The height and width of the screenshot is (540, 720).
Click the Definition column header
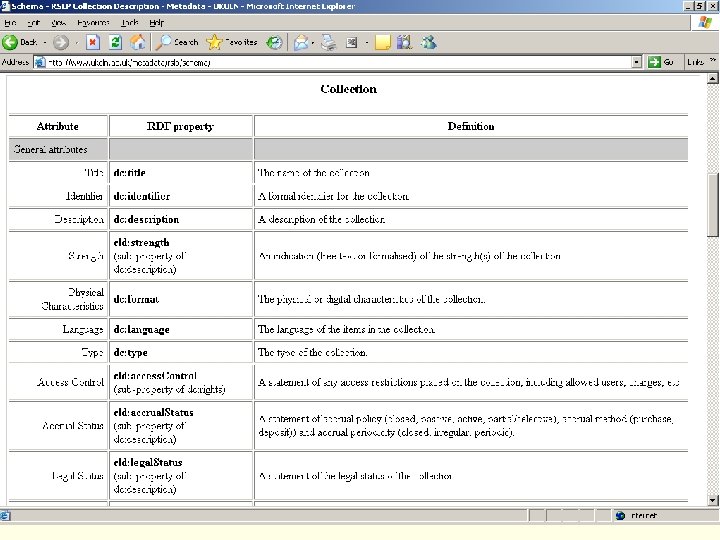[x=471, y=126]
